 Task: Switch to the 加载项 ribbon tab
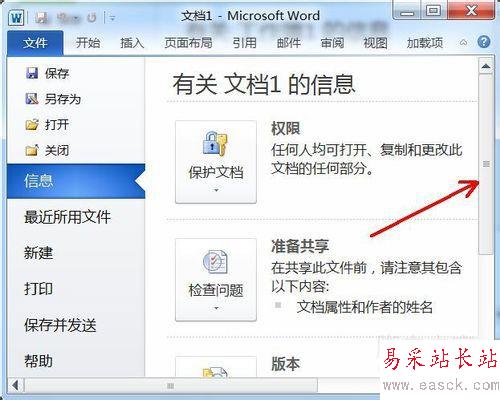click(x=425, y=43)
